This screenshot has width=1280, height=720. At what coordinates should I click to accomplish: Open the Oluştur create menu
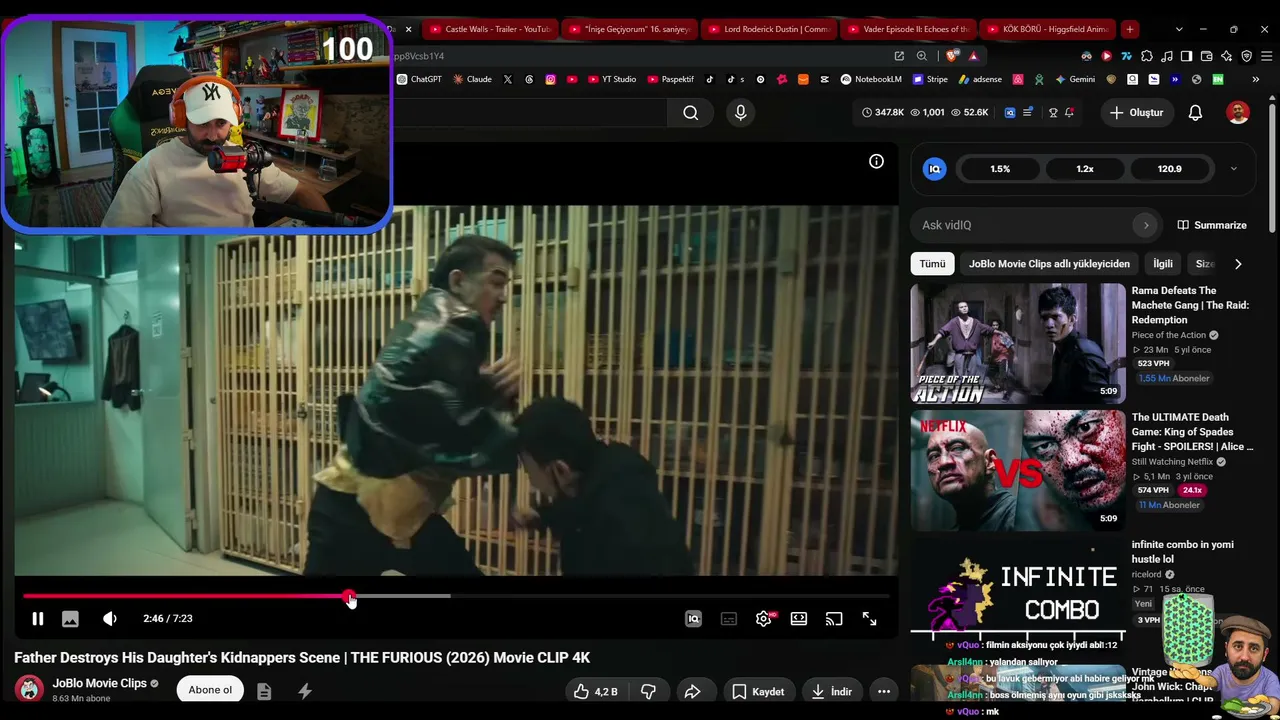(x=1136, y=113)
